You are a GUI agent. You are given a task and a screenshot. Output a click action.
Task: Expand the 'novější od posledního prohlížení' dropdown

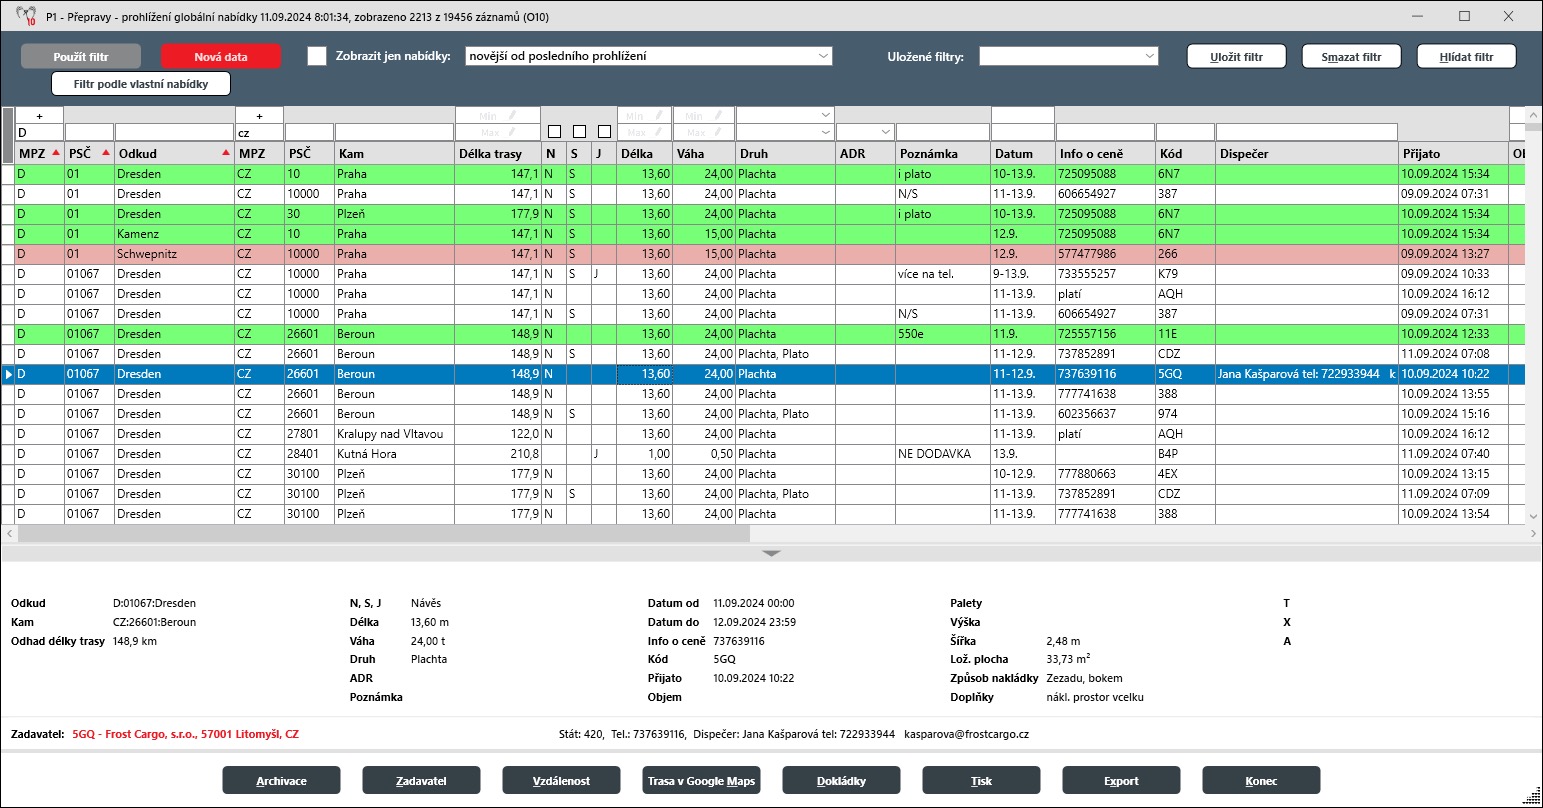pos(822,56)
